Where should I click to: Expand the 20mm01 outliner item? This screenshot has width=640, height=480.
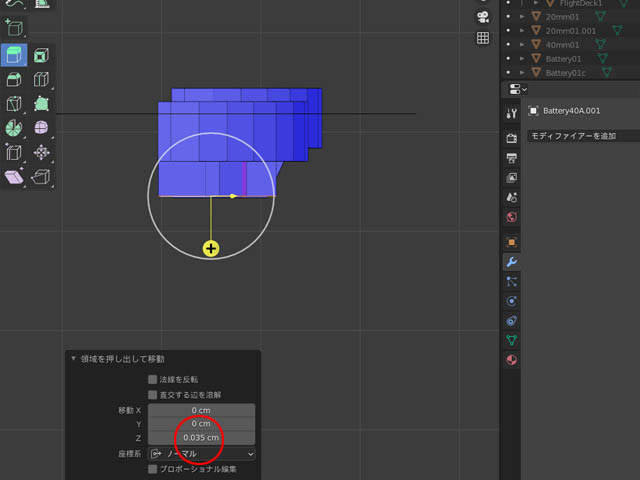click(522, 17)
